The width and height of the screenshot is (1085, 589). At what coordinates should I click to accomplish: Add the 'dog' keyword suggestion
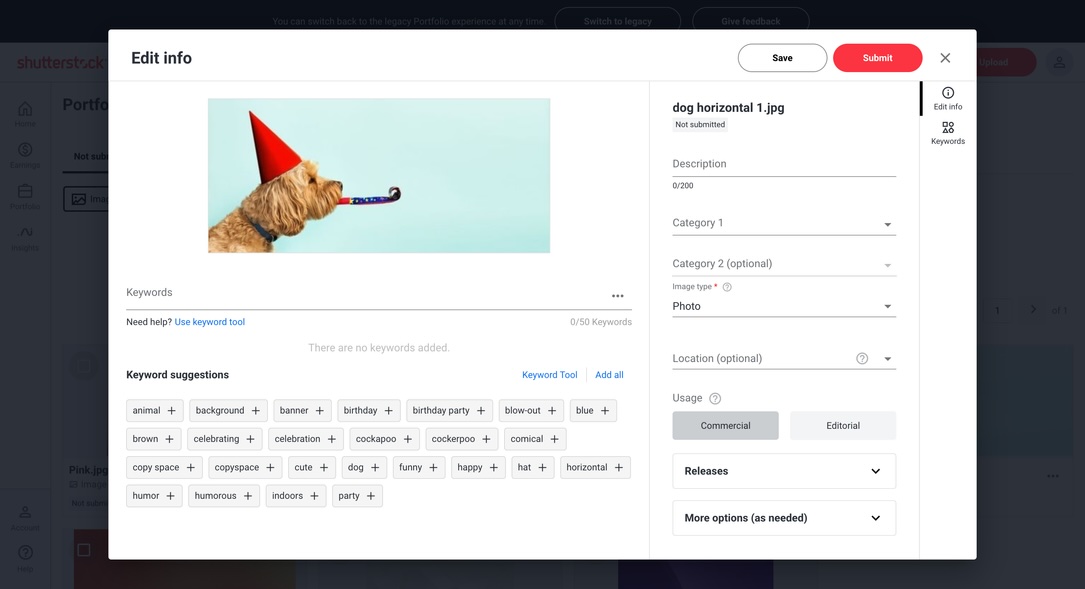pyautogui.click(x=364, y=467)
